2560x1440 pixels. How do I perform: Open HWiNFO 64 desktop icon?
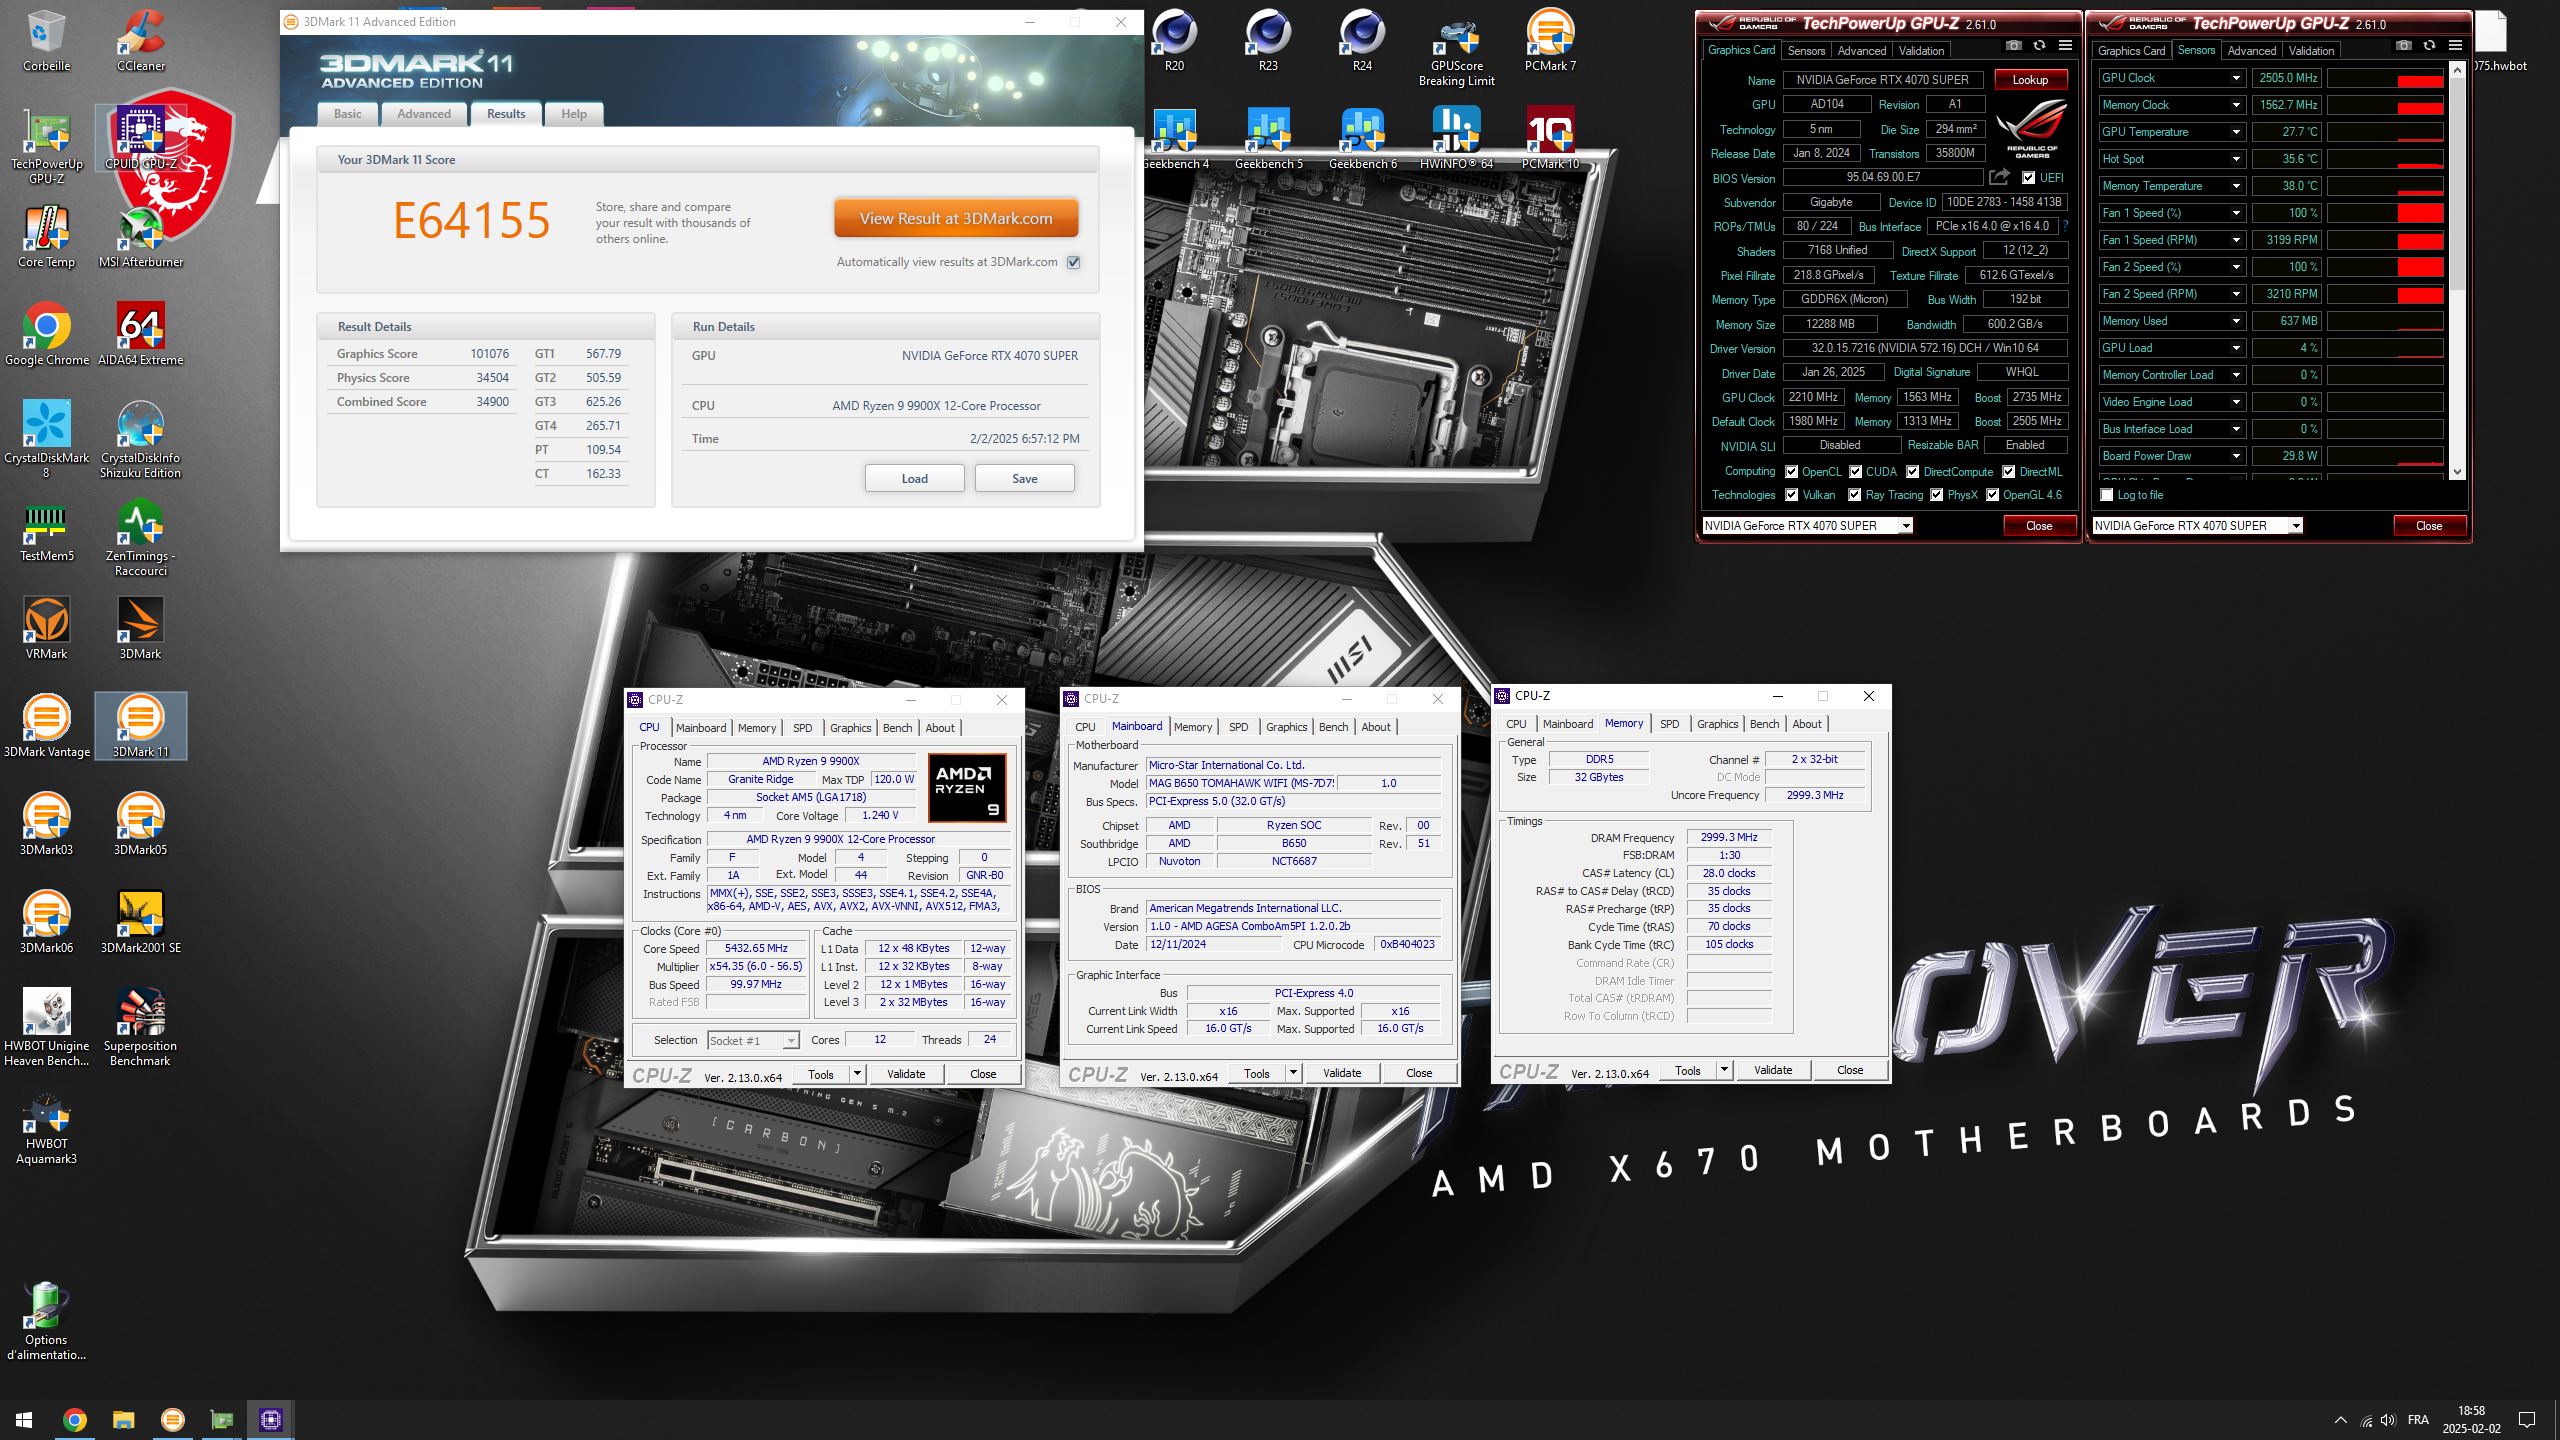click(1456, 138)
